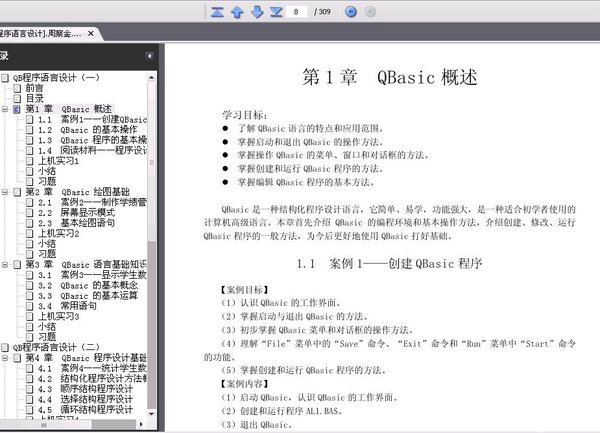Screen dimensions: 600x433
Task: Open the 目录 bookmark
Action: point(34,98)
